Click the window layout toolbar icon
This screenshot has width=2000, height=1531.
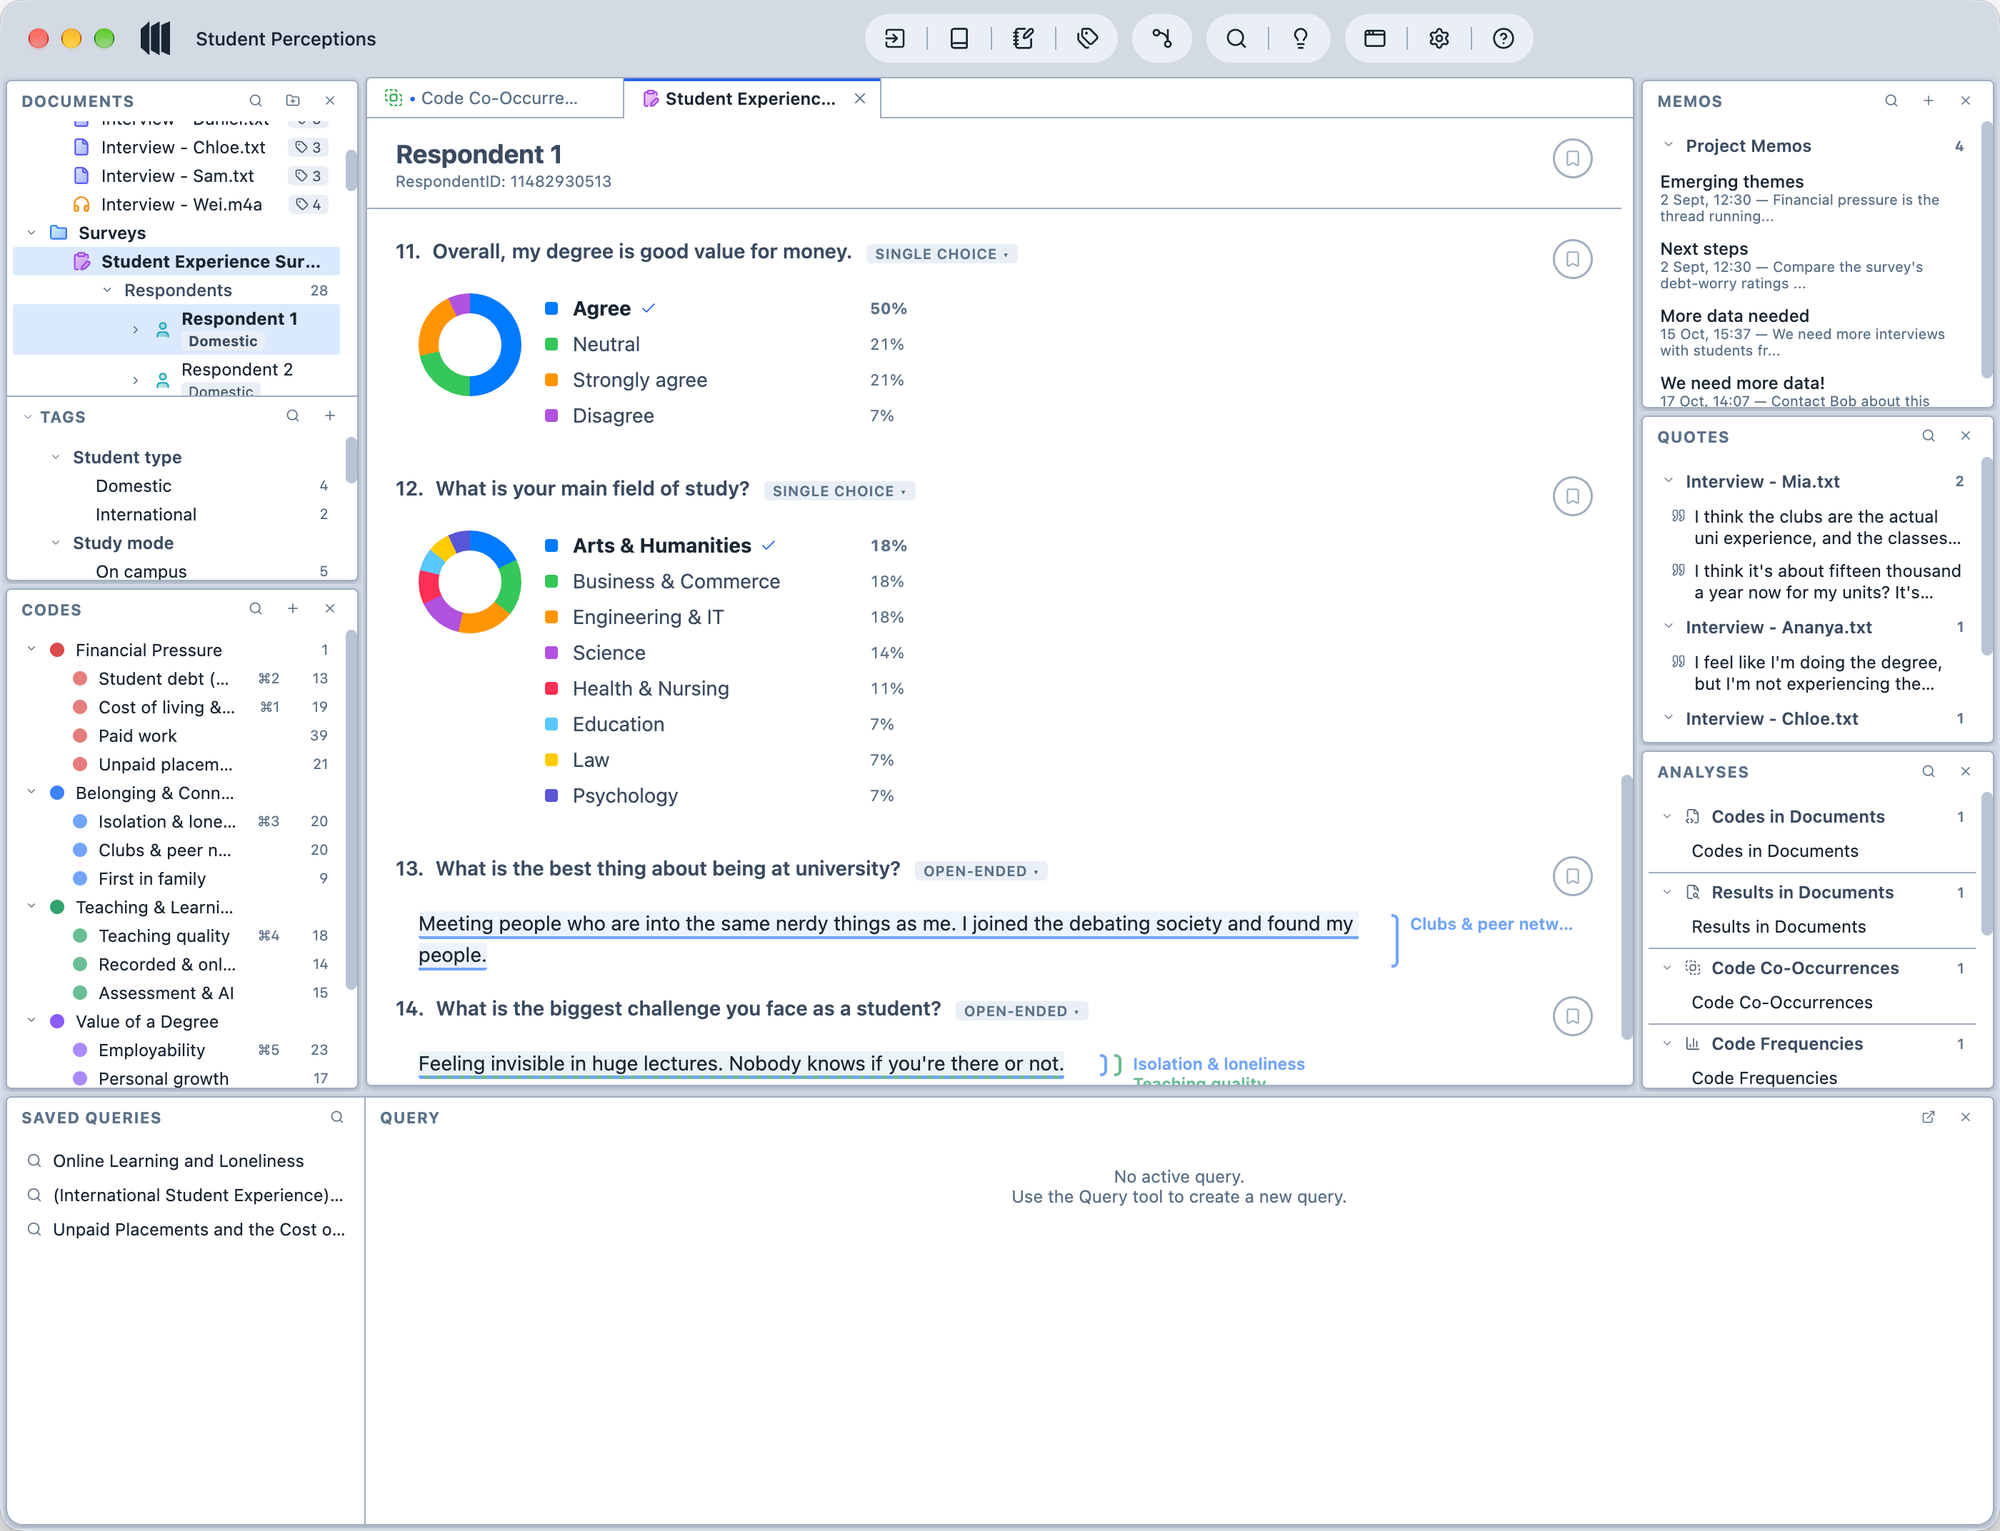pos(1375,39)
